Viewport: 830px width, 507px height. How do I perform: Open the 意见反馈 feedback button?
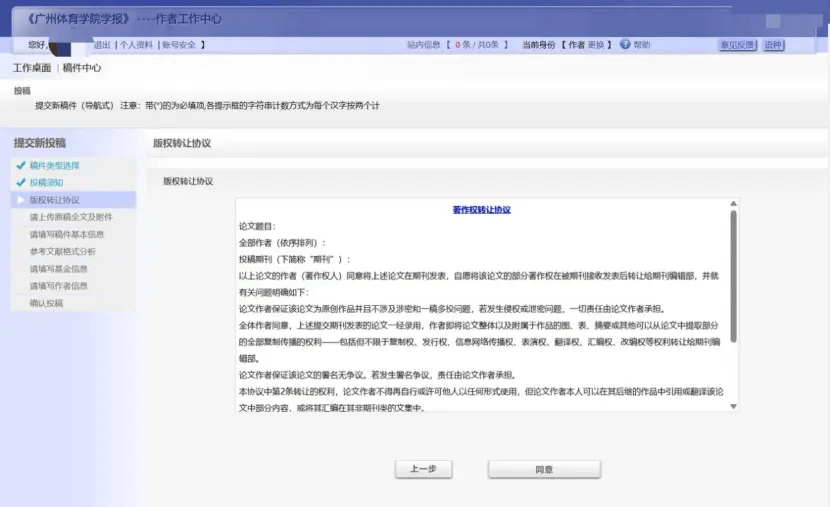click(737, 45)
